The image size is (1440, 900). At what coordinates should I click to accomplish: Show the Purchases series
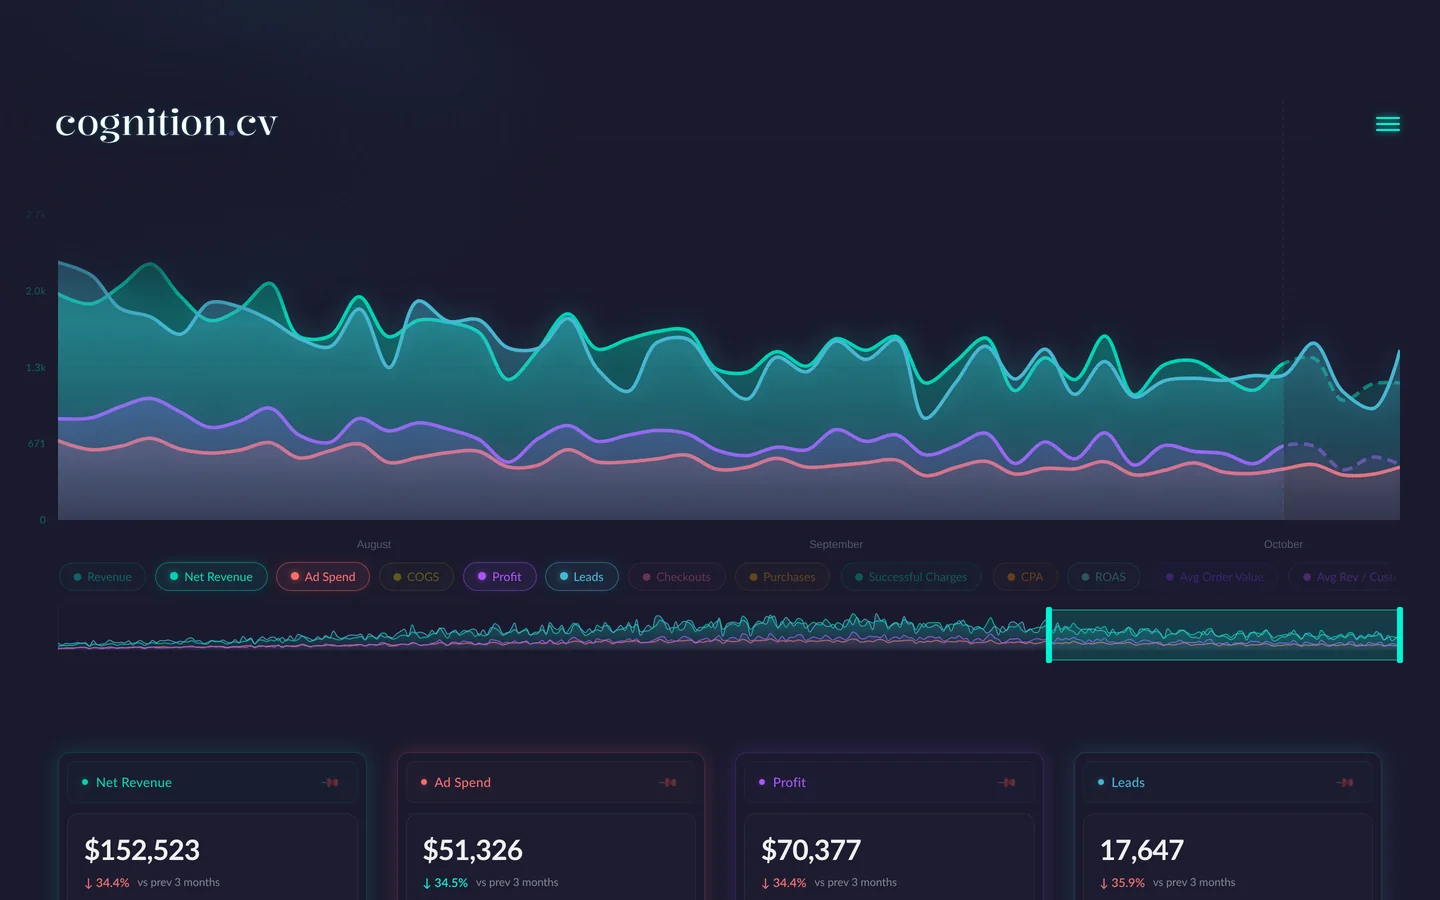click(782, 577)
